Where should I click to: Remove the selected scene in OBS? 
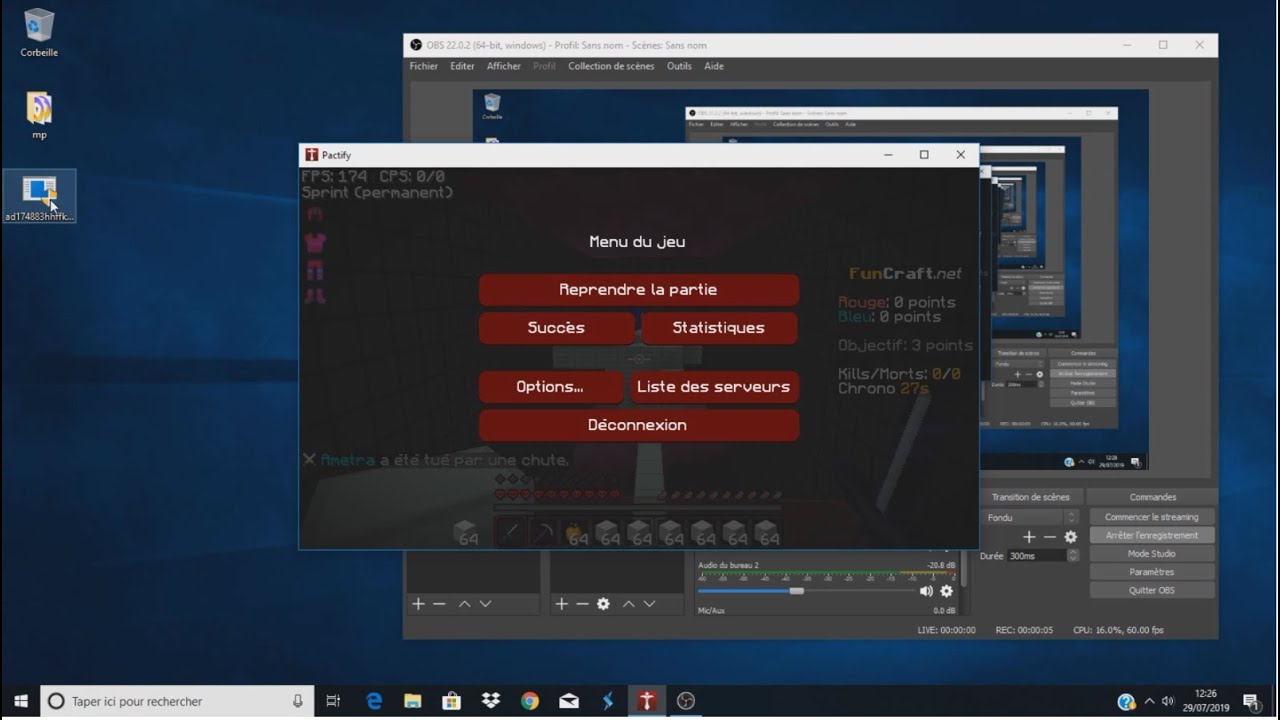pyautogui.click(x=439, y=604)
